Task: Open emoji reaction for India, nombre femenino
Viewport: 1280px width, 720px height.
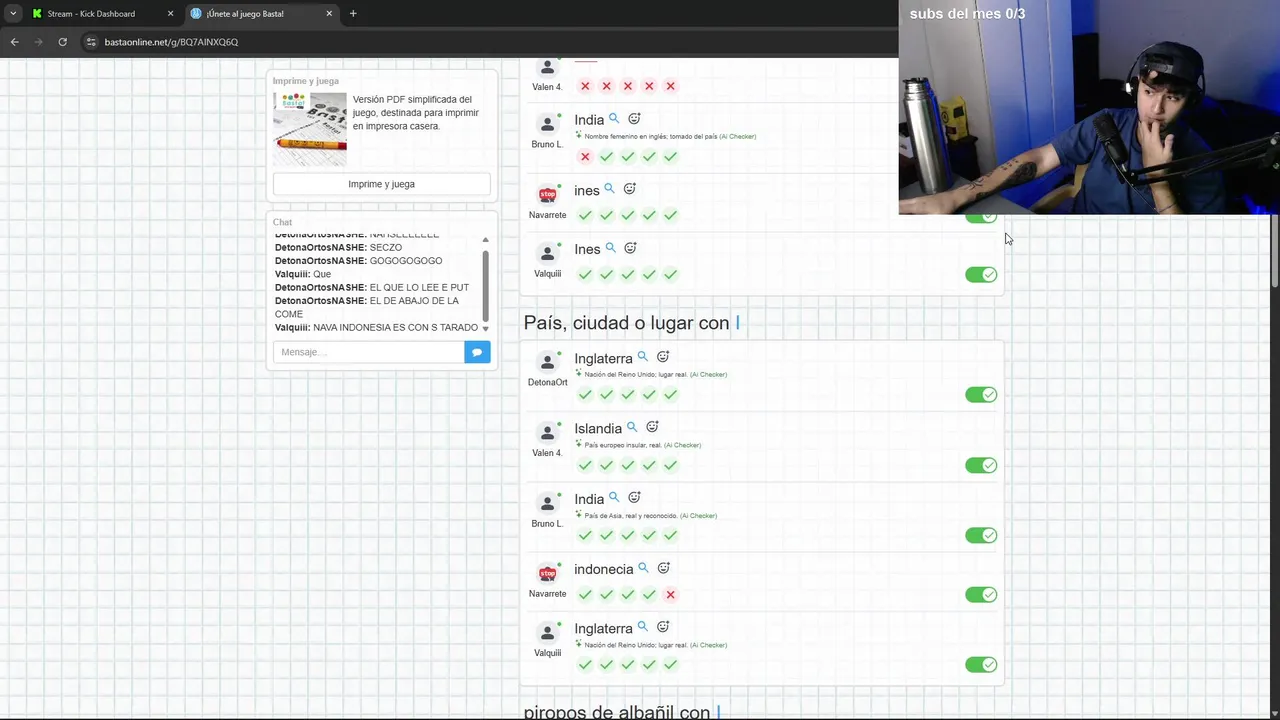Action: pos(634,119)
